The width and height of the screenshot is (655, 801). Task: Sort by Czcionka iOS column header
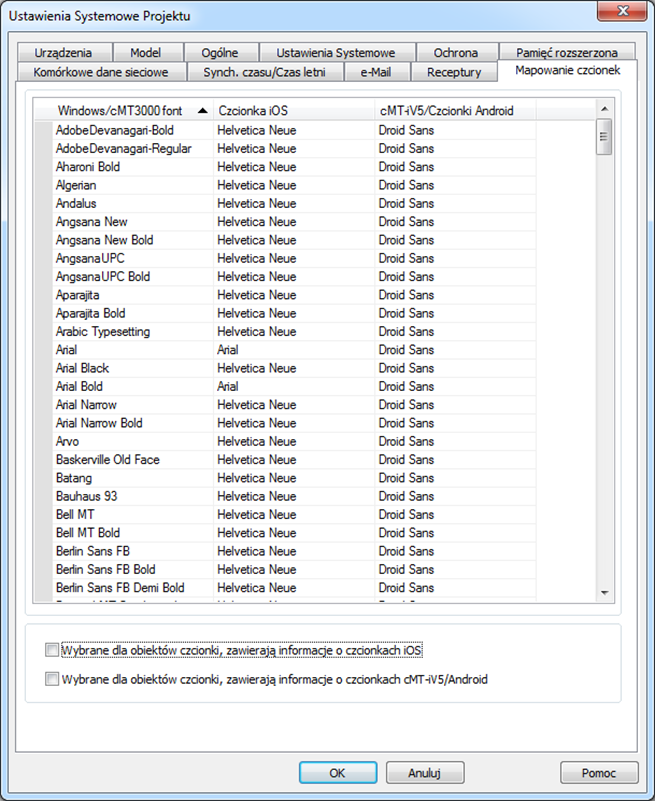tap(294, 111)
